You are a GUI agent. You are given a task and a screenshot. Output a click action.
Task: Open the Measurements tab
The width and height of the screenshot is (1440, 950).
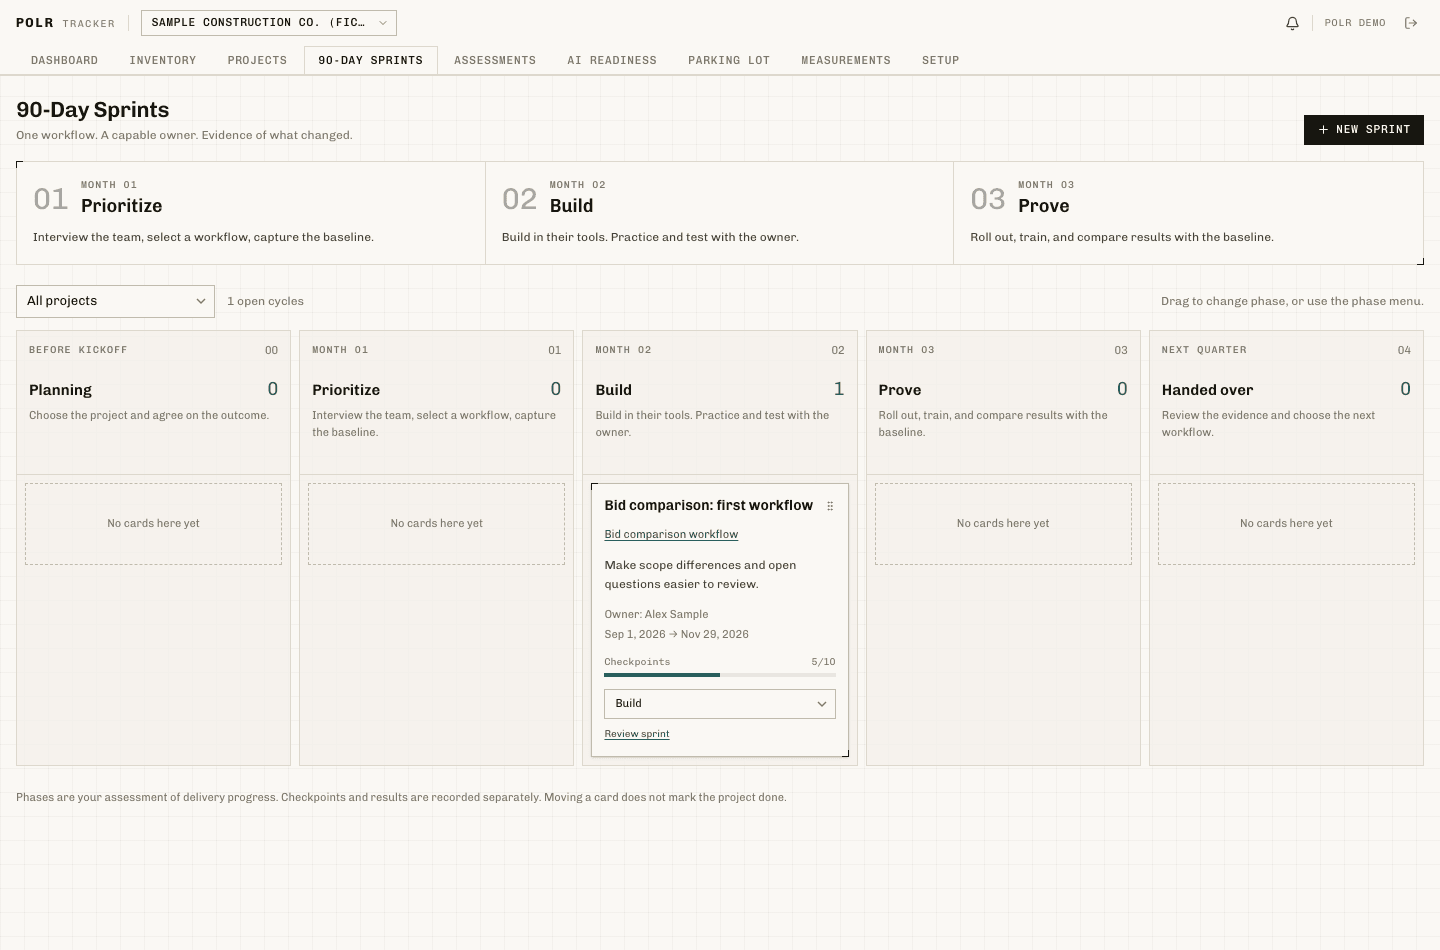846,60
